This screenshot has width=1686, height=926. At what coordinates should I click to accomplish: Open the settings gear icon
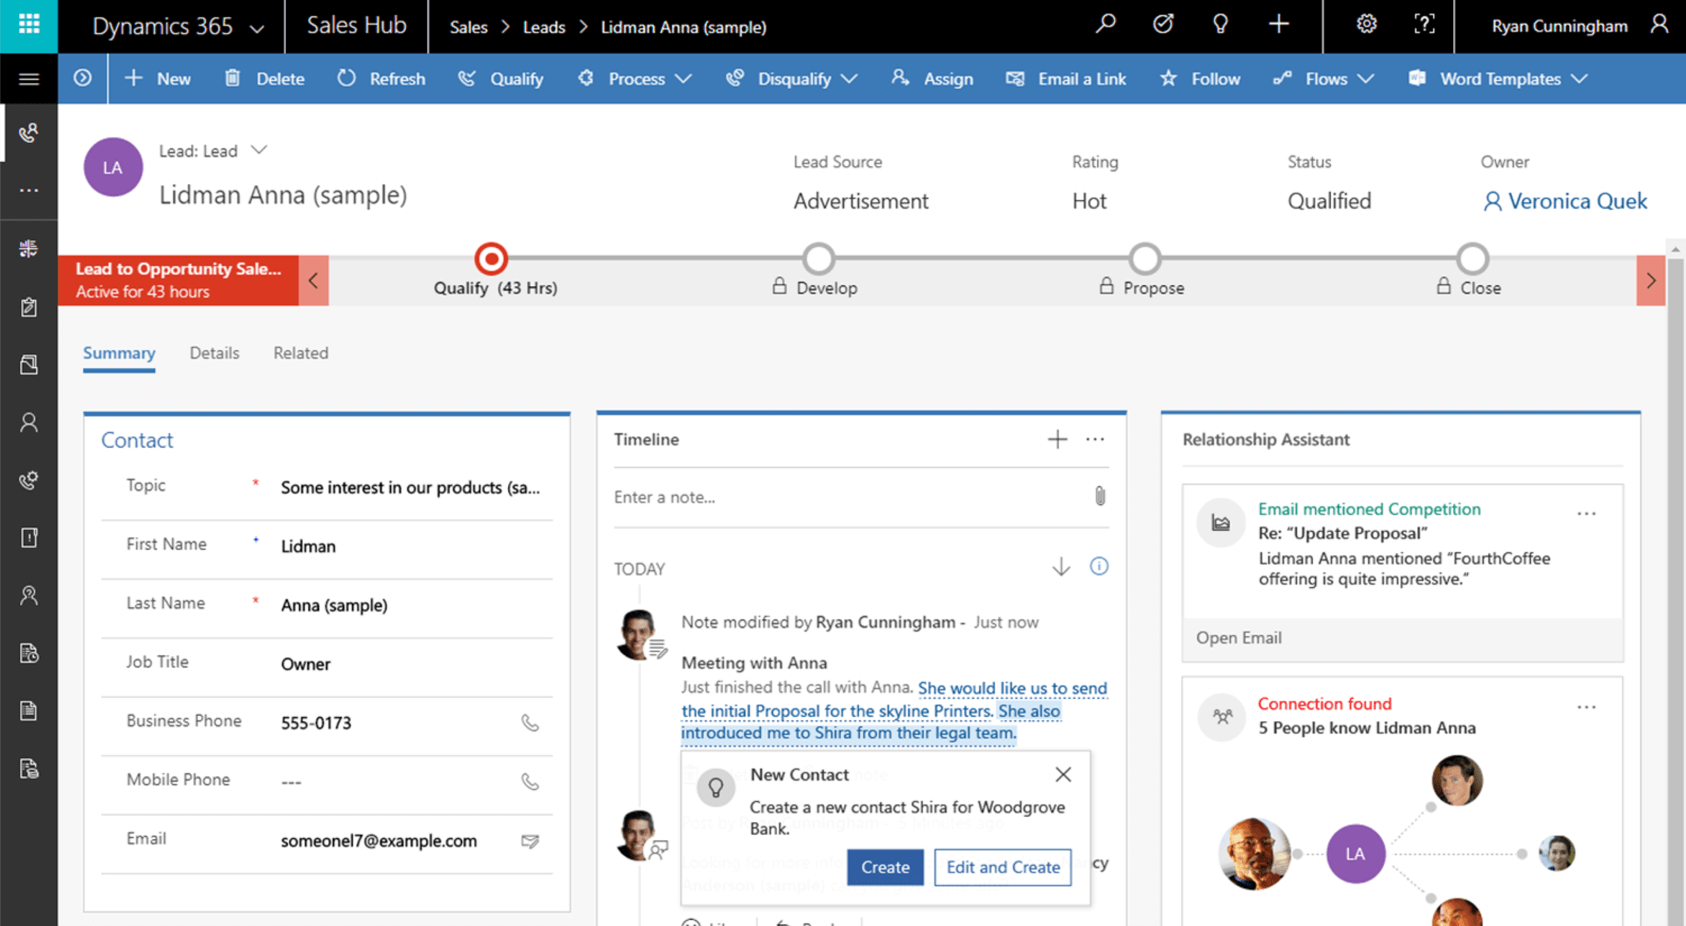[1366, 24]
